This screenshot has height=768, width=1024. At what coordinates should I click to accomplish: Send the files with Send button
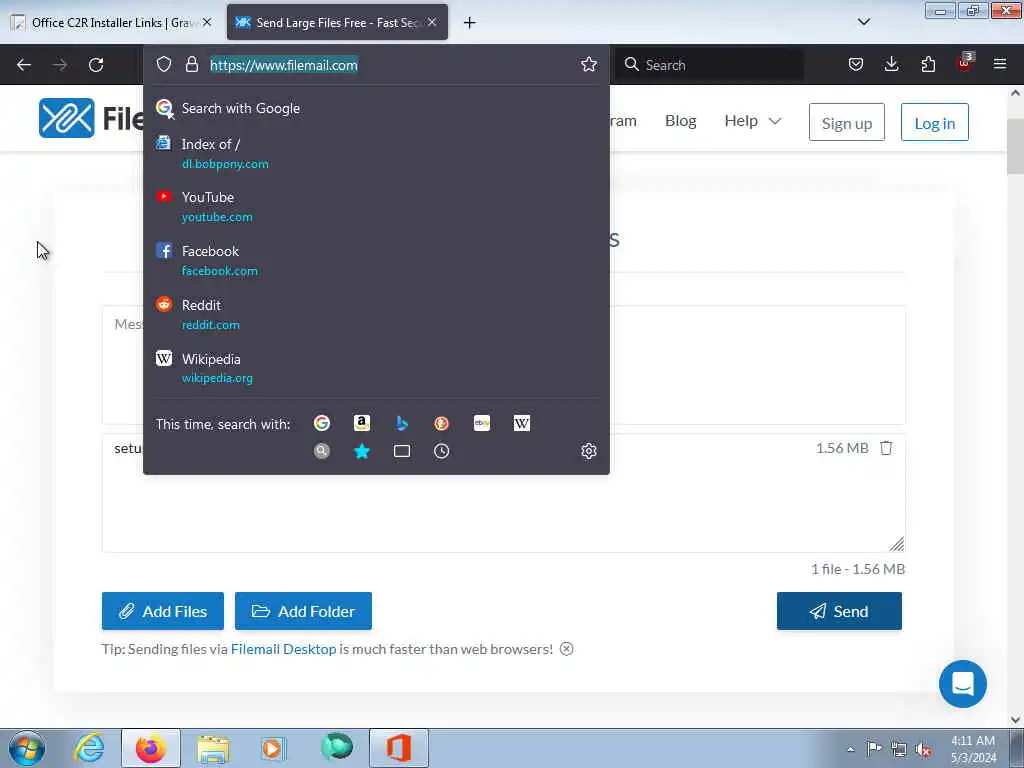pyautogui.click(x=839, y=611)
